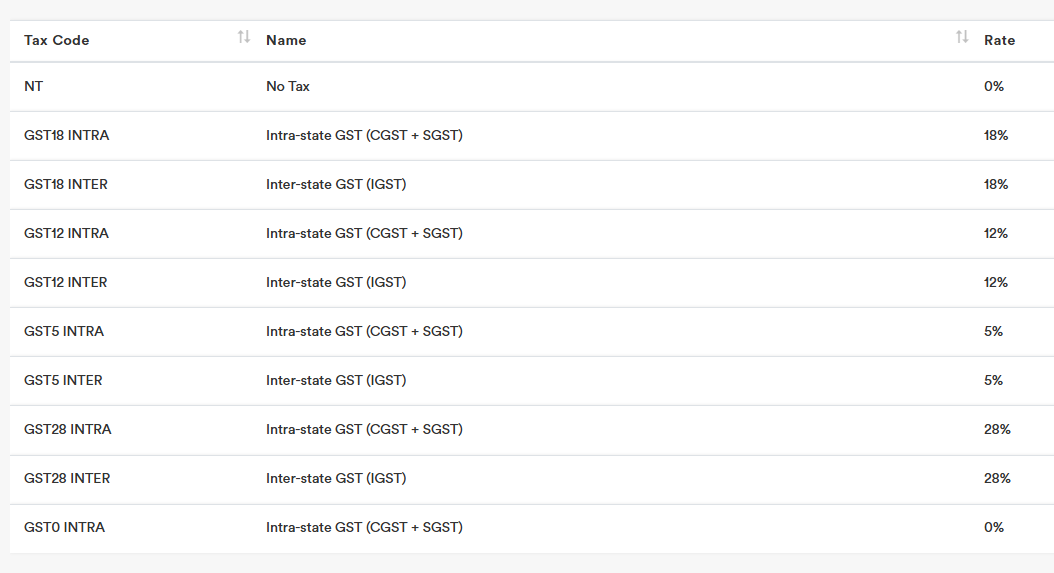Click the sort icon beside Name header
The height and width of the screenshot is (573, 1054).
tap(962, 38)
